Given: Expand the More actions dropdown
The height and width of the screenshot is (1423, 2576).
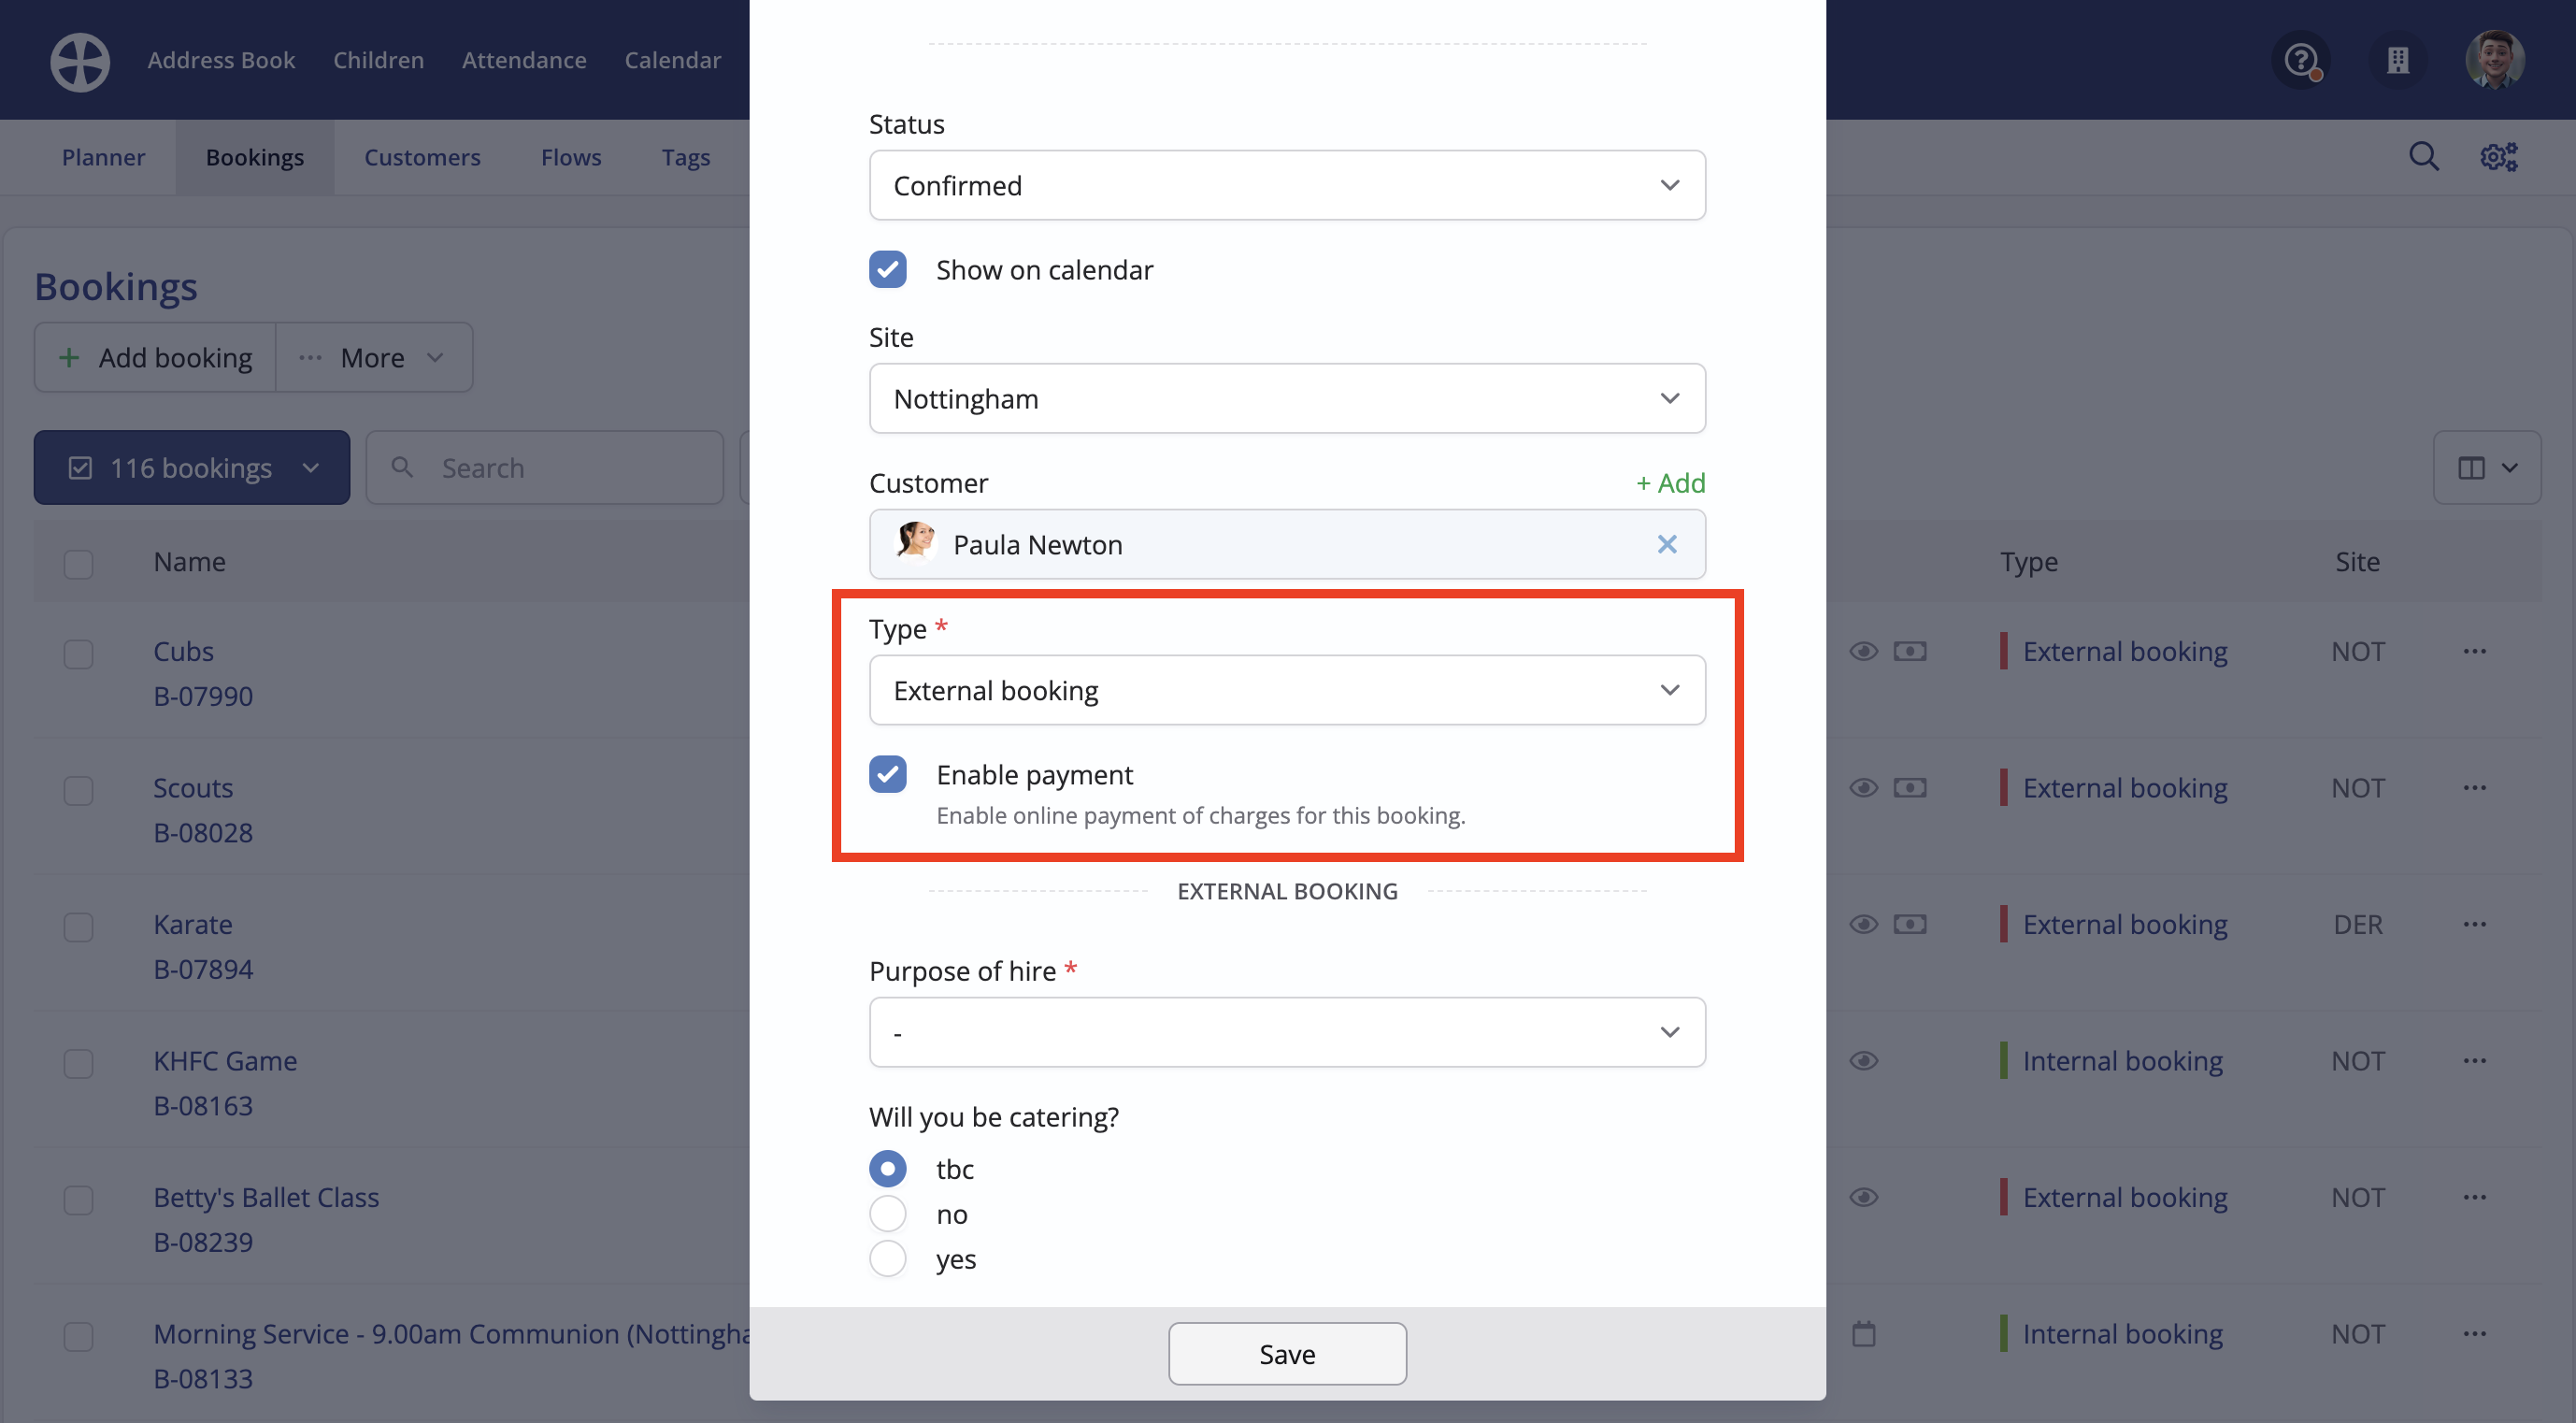Looking at the screenshot, I should (x=373, y=357).
